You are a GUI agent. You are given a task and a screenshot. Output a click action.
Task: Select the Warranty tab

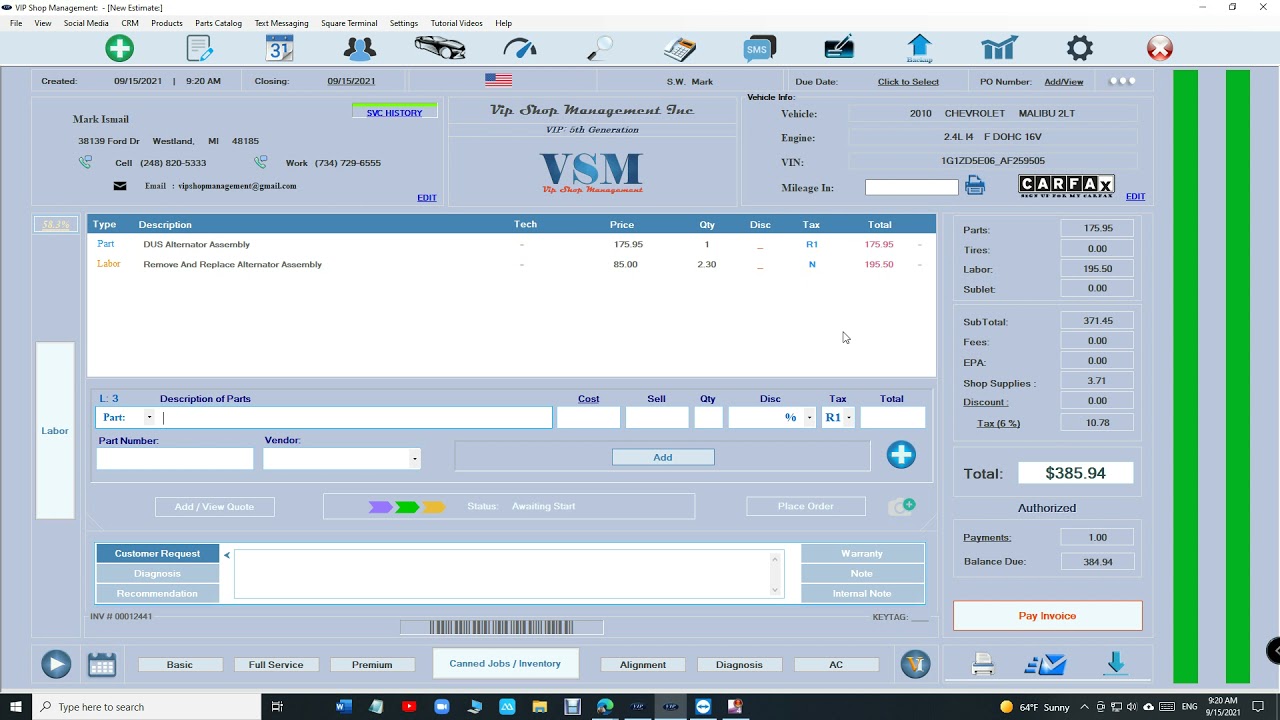tap(862, 553)
